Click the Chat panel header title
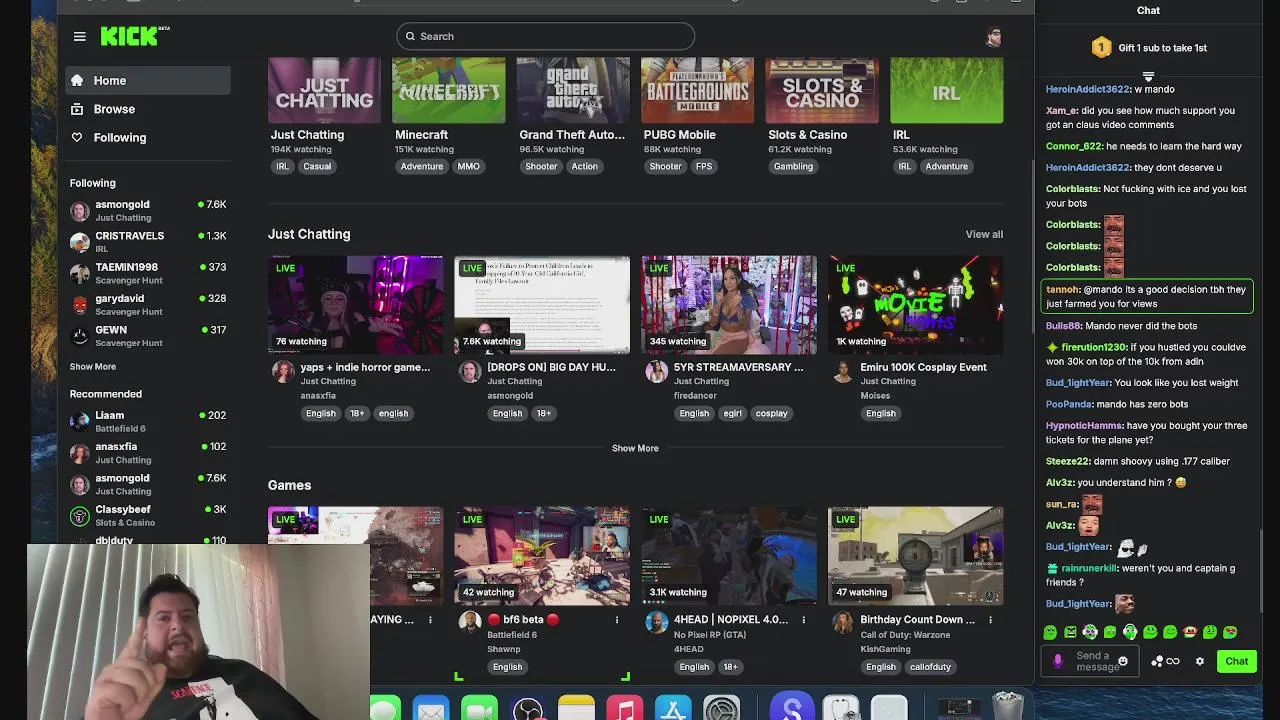Screen dimensions: 1280x720 [1148, 10]
